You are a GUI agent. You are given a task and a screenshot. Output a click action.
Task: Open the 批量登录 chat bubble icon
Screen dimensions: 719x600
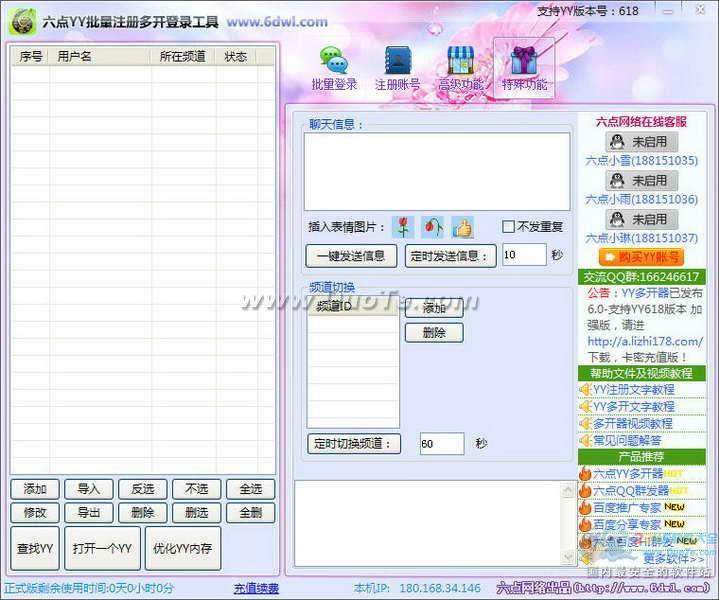pos(333,61)
